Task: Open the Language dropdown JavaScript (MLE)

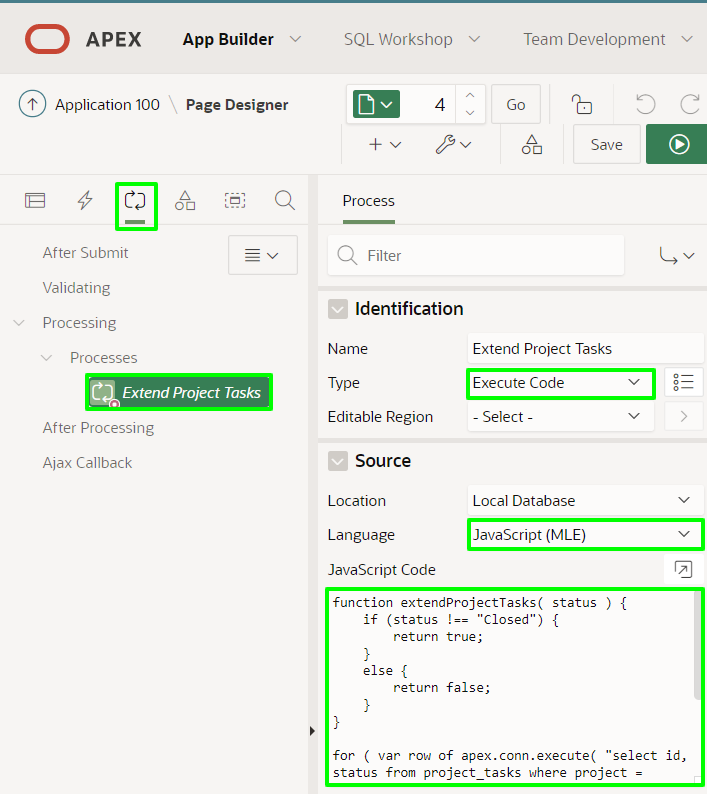Action: (585, 535)
